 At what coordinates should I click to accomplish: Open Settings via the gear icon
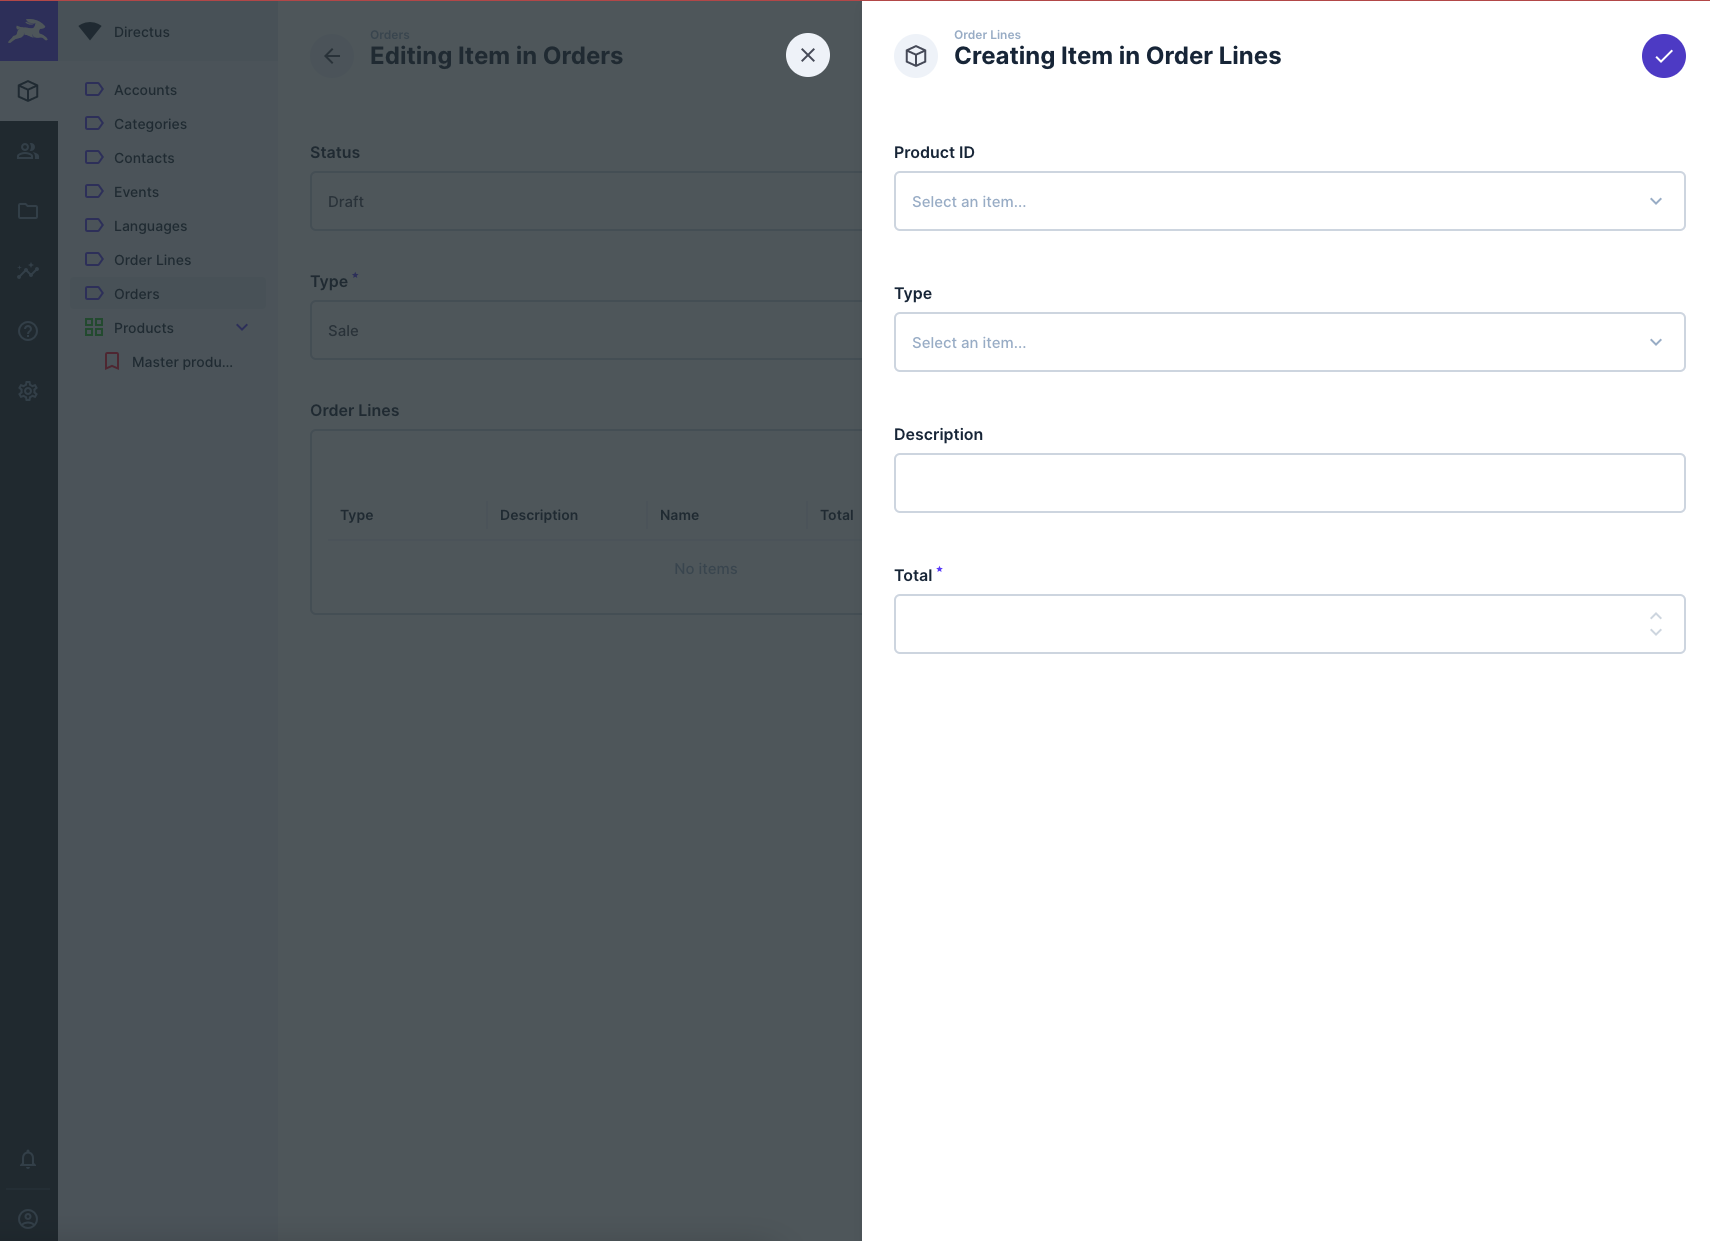coord(29,390)
